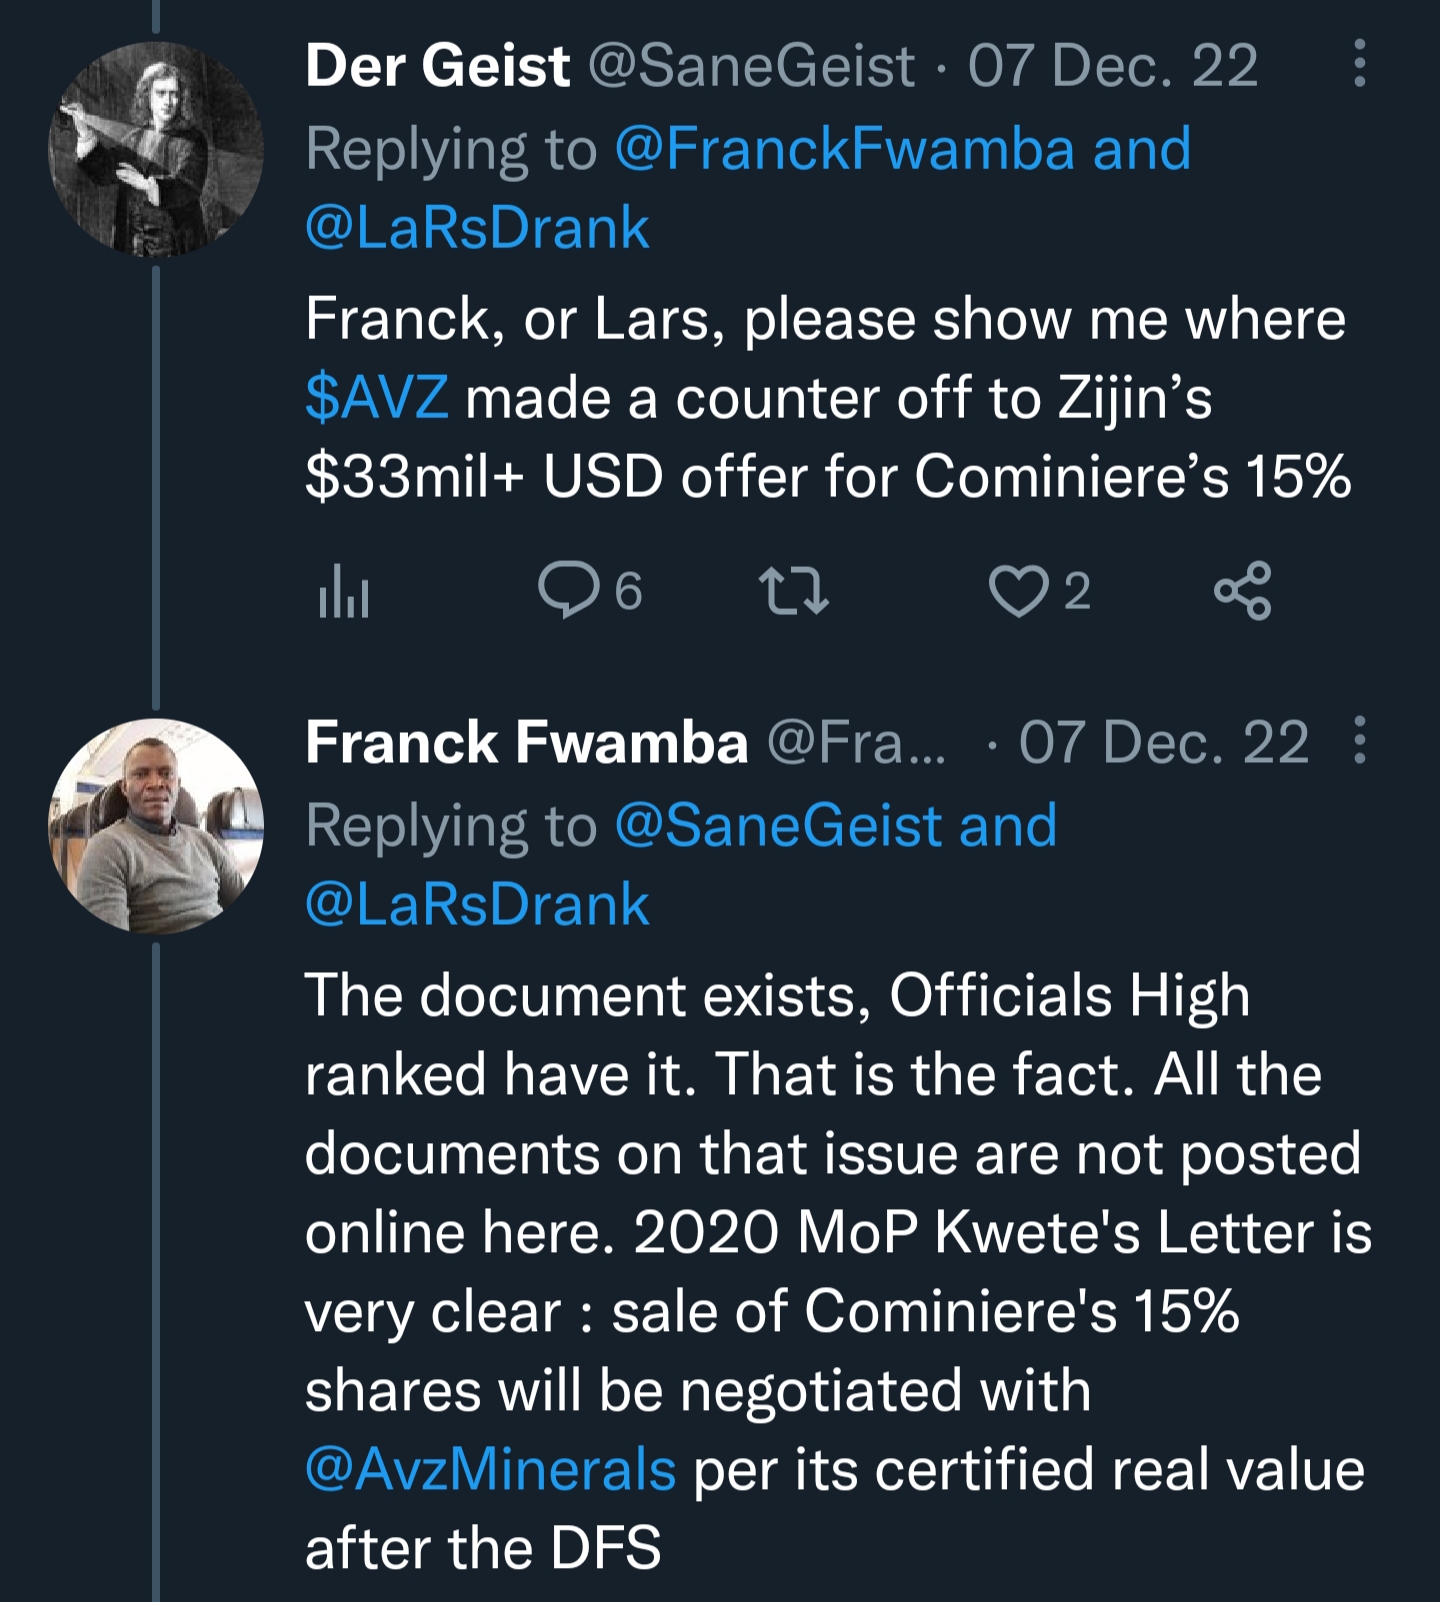The width and height of the screenshot is (1440, 1602).
Task: Open @FranckFwamba mention in reply header
Action: click(x=845, y=149)
